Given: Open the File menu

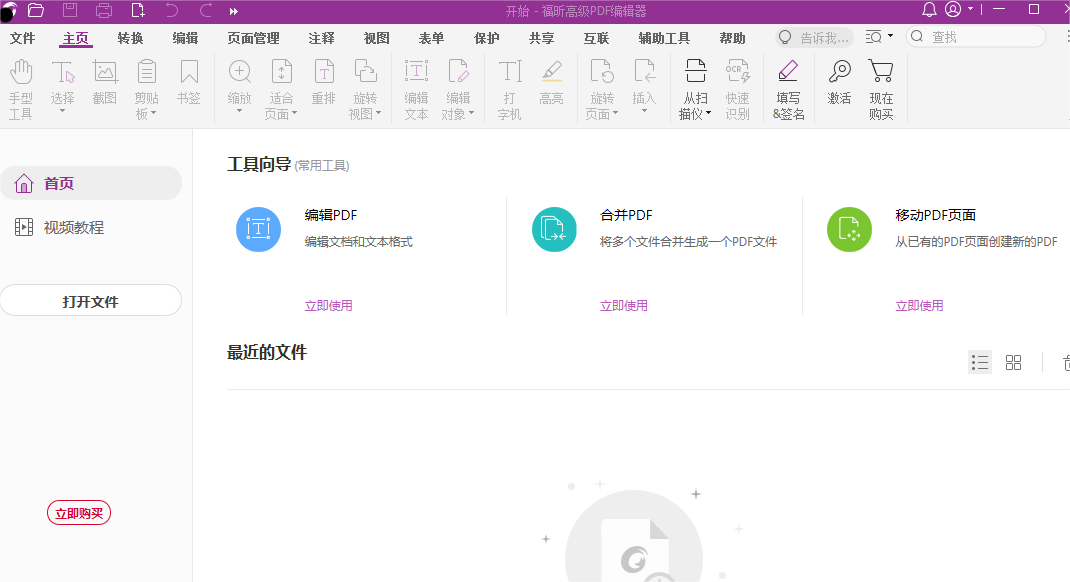Looking at the screenshot, I should tap(22, 37).
